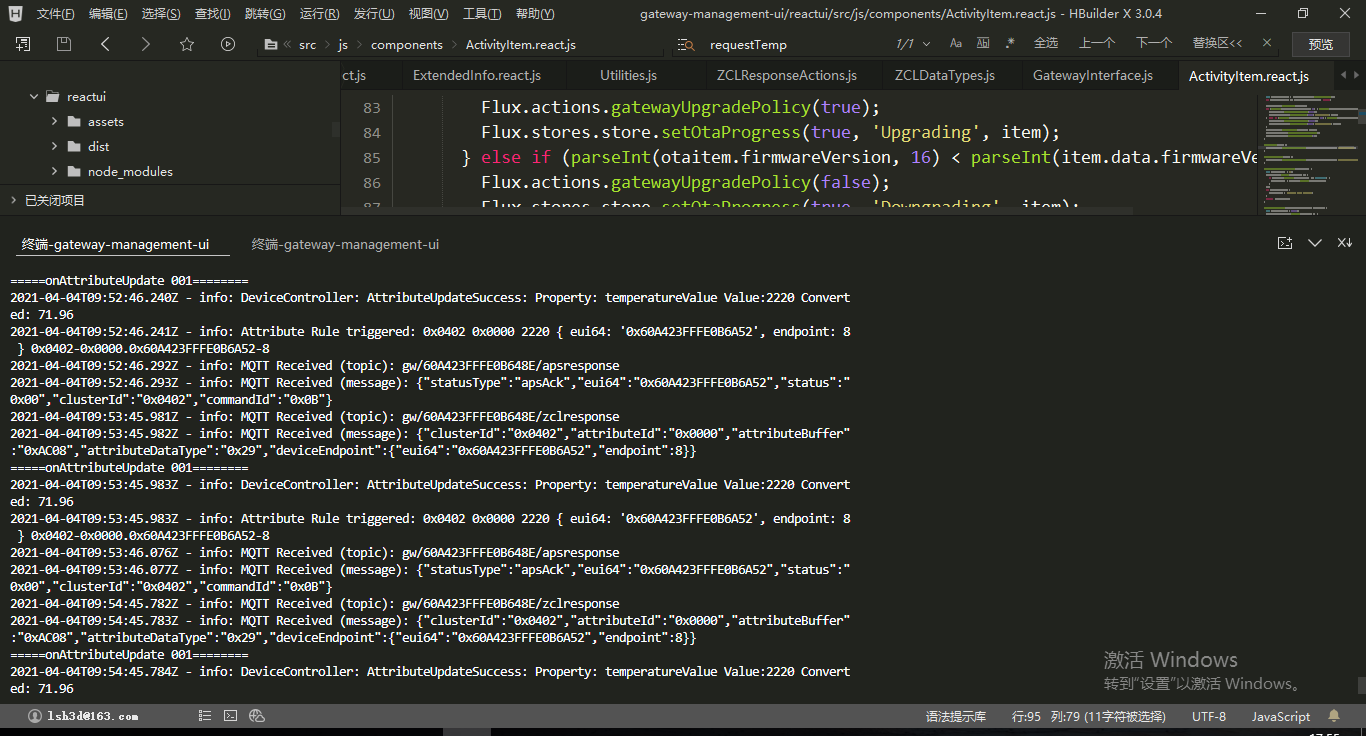Image resolution: width=1366 pixels, height=736 pixels.
Task: Switch to ZCLResponseActions.js tab
Action: coord(787,76)
